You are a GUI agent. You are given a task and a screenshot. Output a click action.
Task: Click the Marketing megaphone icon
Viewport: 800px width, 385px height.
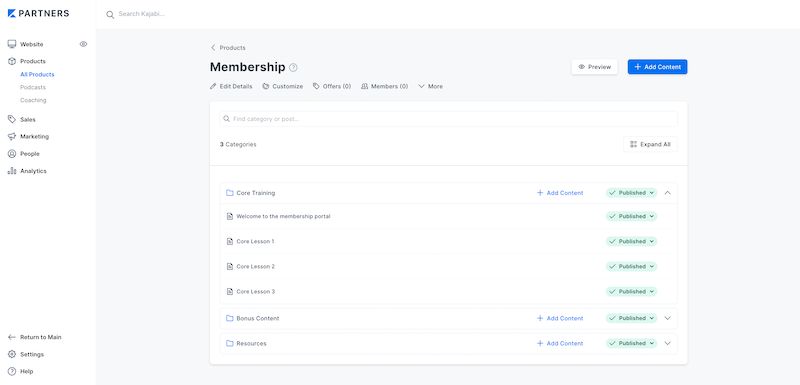[x=12, y=137]
